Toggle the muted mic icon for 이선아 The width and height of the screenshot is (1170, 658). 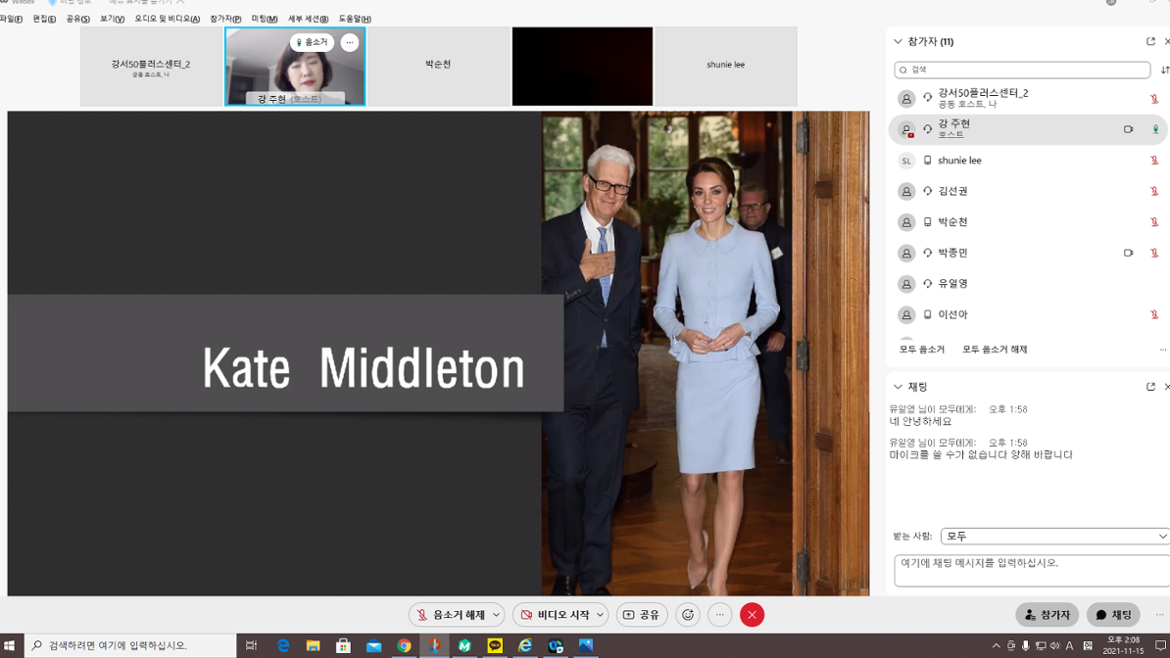coord(1154,314)
